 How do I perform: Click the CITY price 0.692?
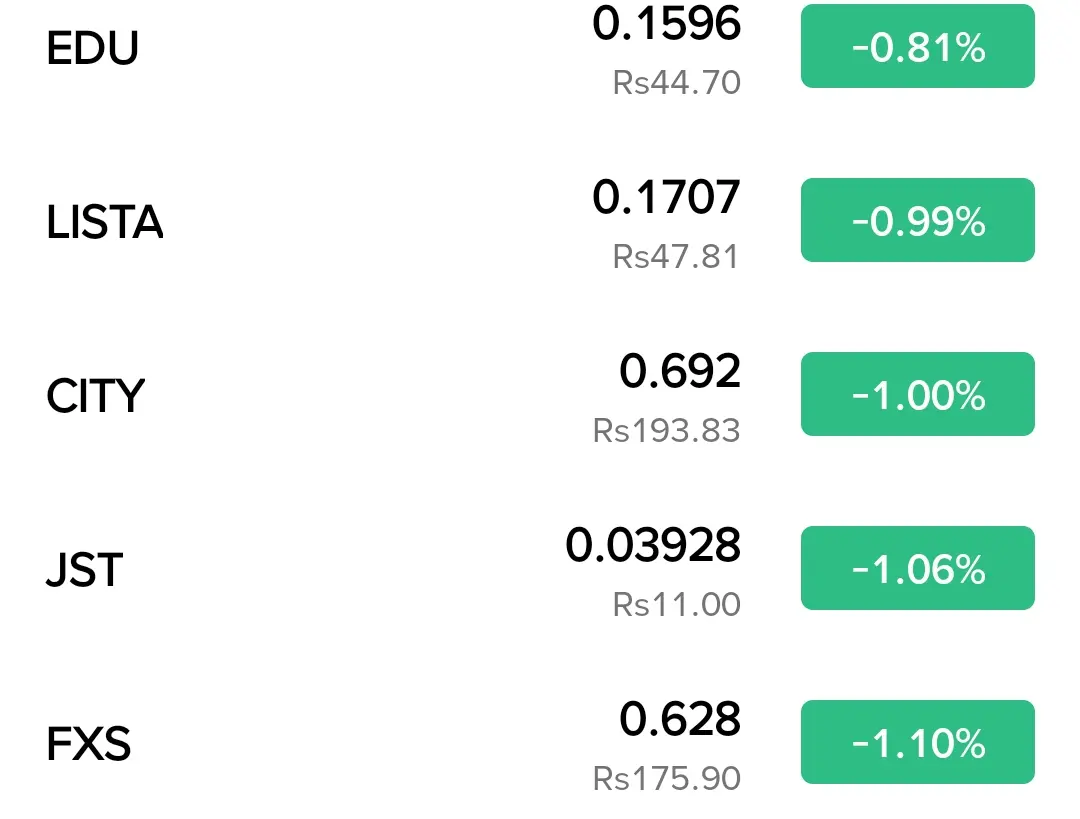tap(680, 371)
